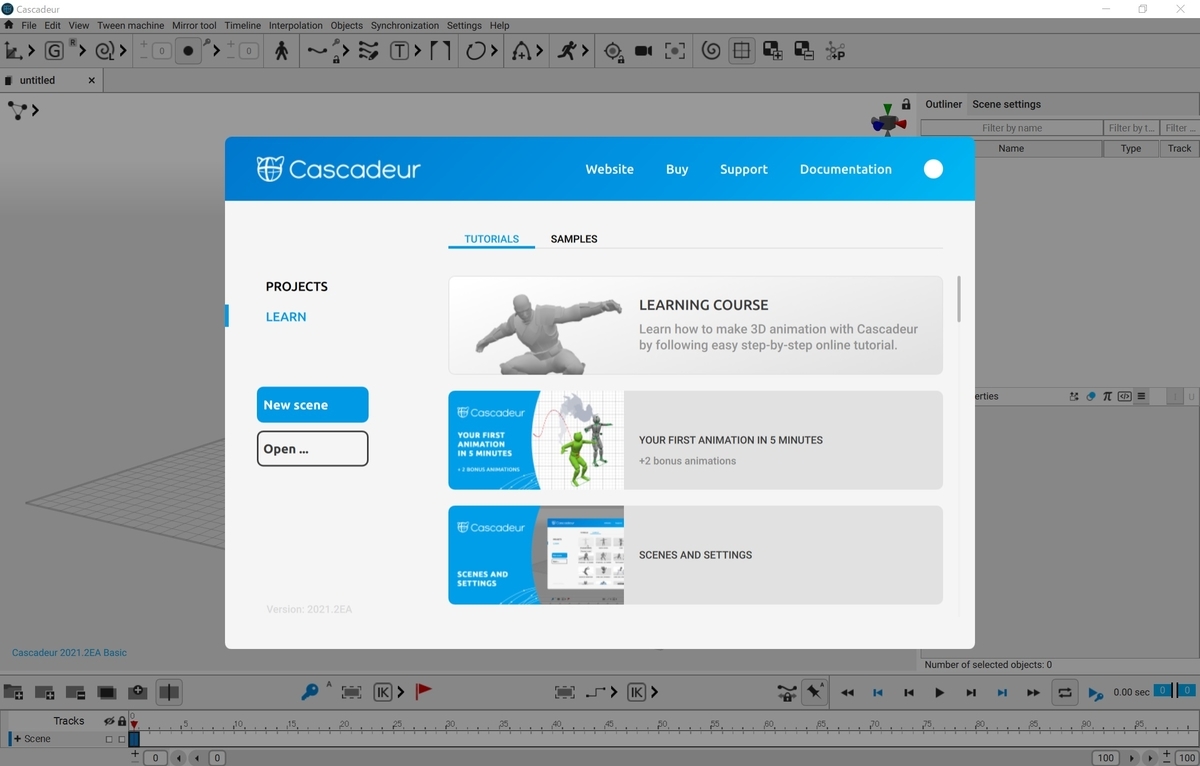Click the wavy ghost trails icon
1200x766 pixels.
click(368, 50)
